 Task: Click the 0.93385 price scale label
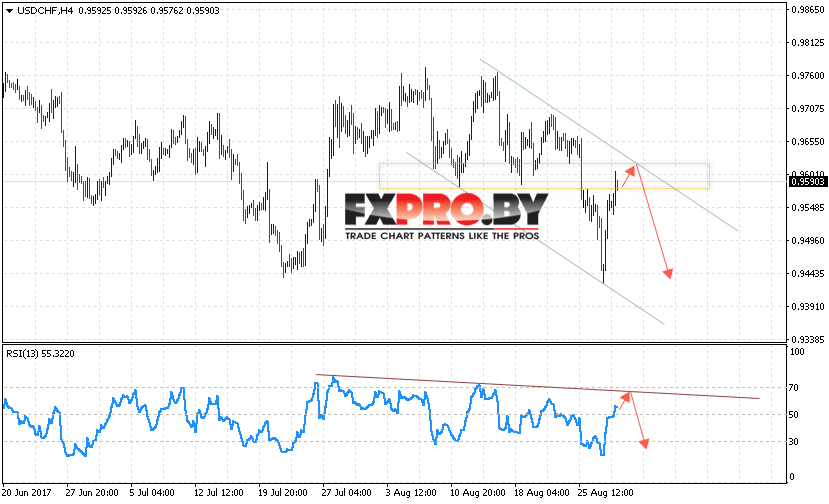pos(807,339)
